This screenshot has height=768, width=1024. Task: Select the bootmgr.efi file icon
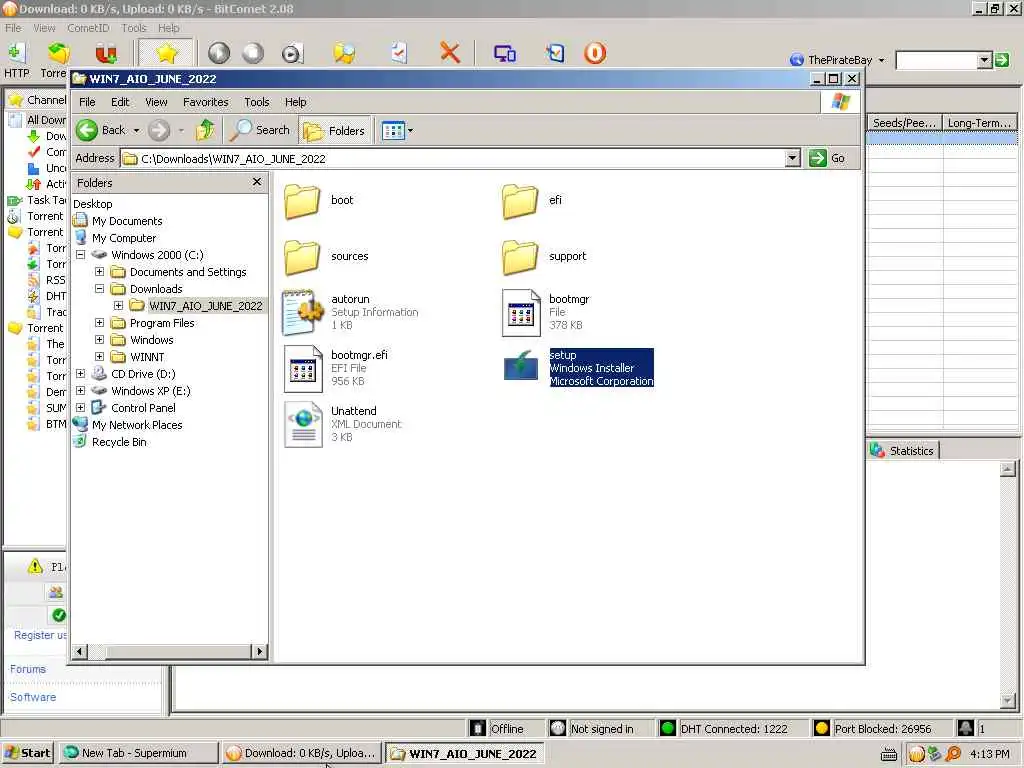coord(303,369)
